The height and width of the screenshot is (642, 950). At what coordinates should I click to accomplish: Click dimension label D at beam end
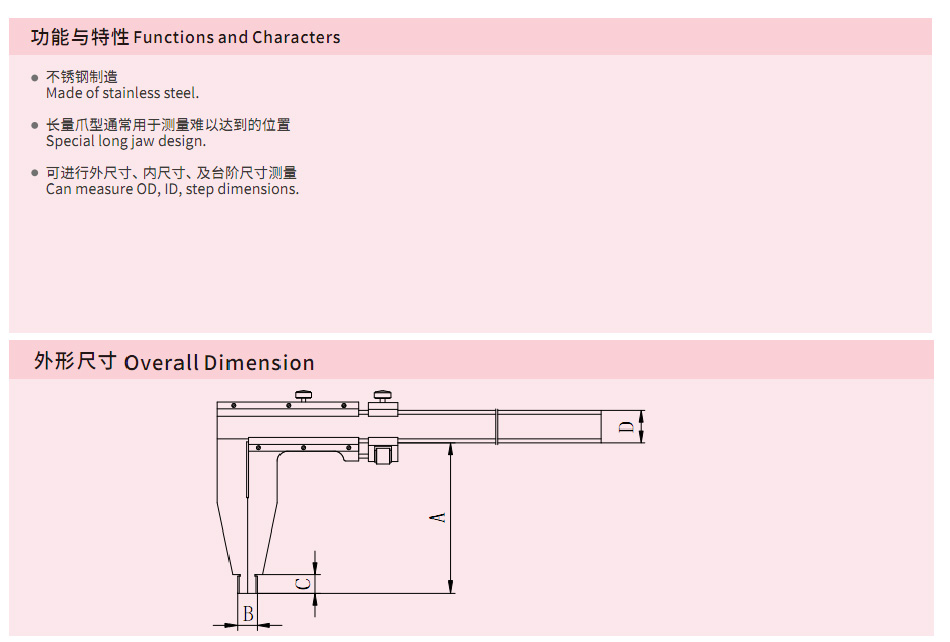(626, 427)
